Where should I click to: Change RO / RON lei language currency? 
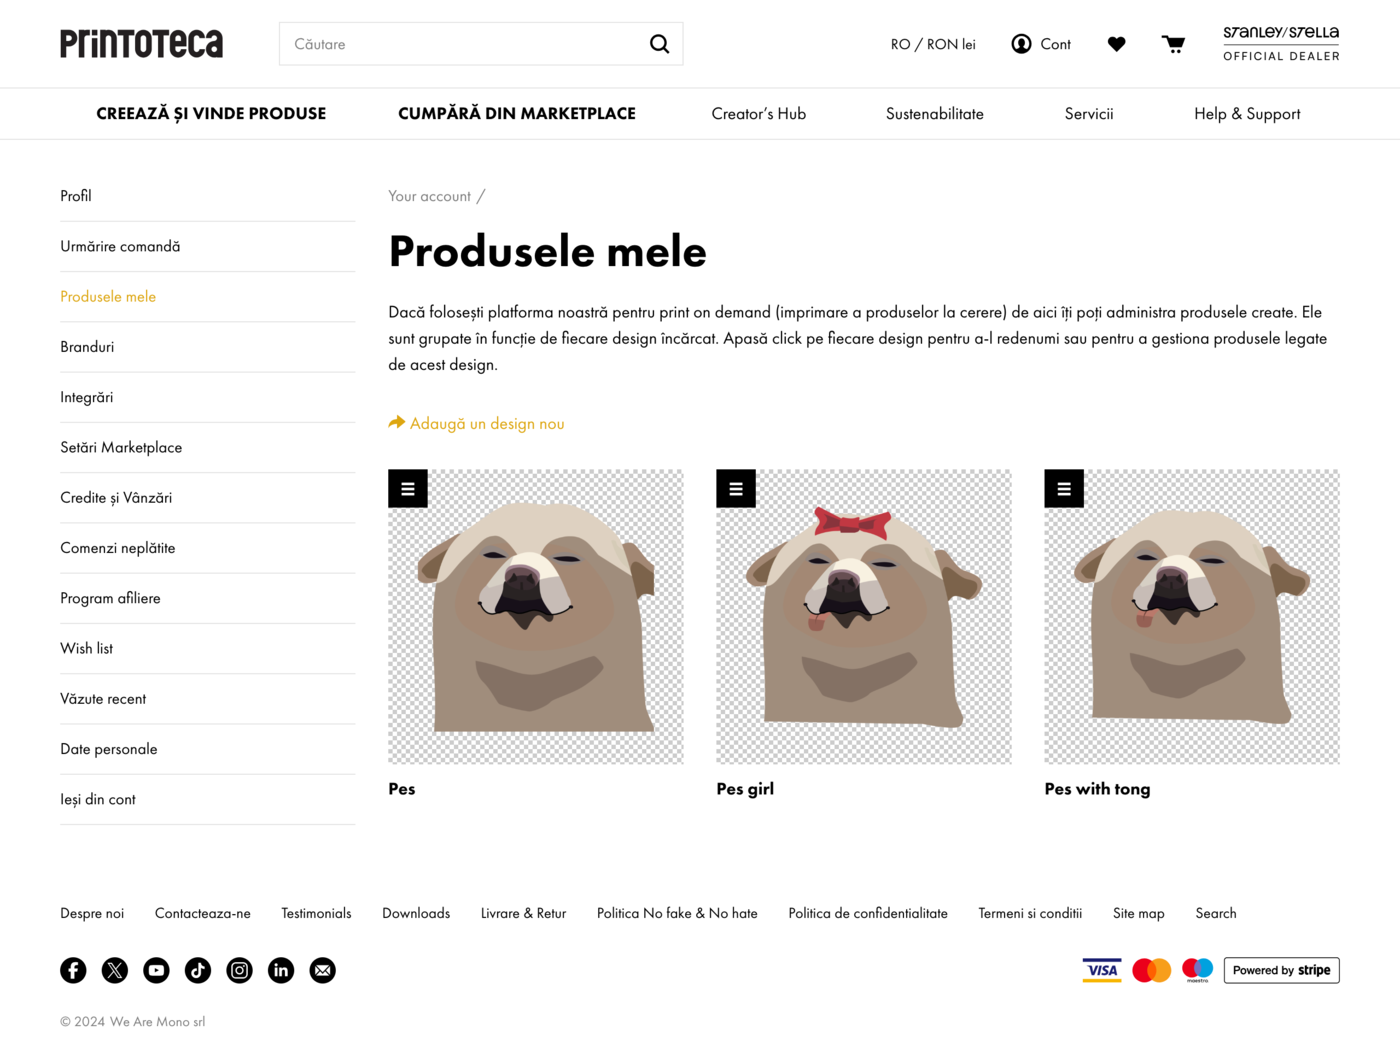[933, 44]
